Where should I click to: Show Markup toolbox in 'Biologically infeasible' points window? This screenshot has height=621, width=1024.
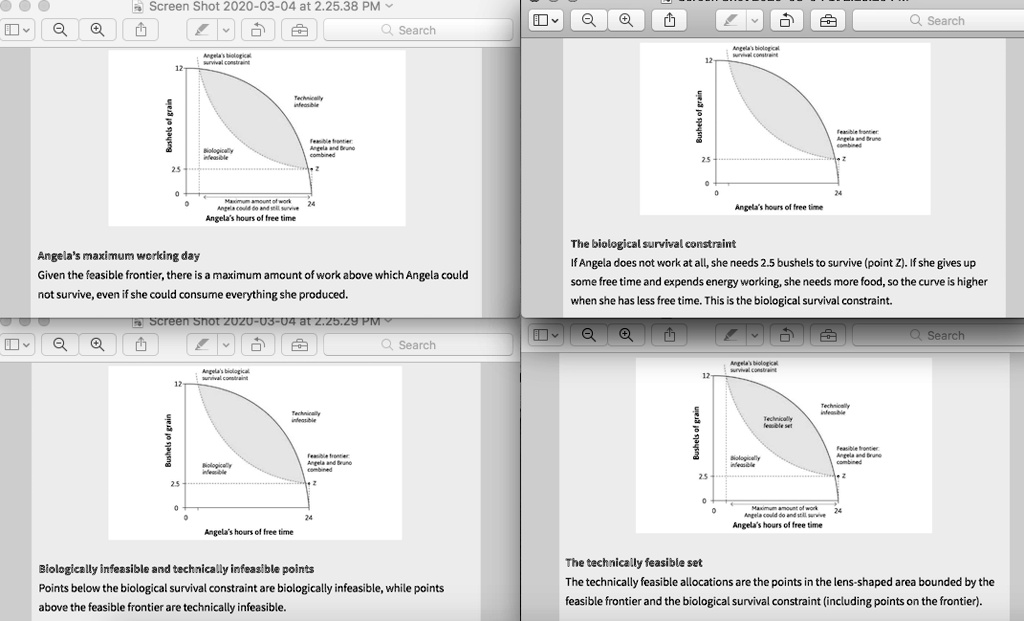coord(300,345)
